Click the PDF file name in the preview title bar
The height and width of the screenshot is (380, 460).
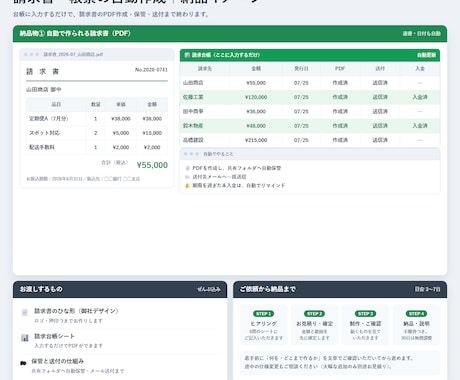tap(73, 54)
